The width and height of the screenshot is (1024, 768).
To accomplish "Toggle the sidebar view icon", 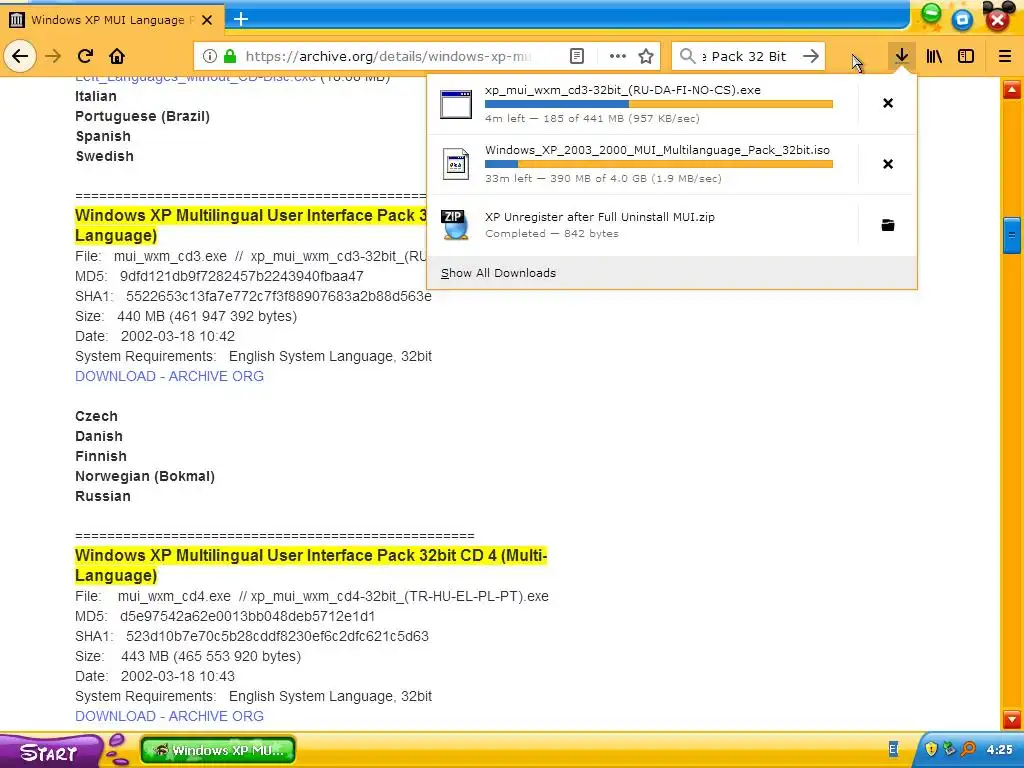I will pyautogui.click(x=966, y=56).
